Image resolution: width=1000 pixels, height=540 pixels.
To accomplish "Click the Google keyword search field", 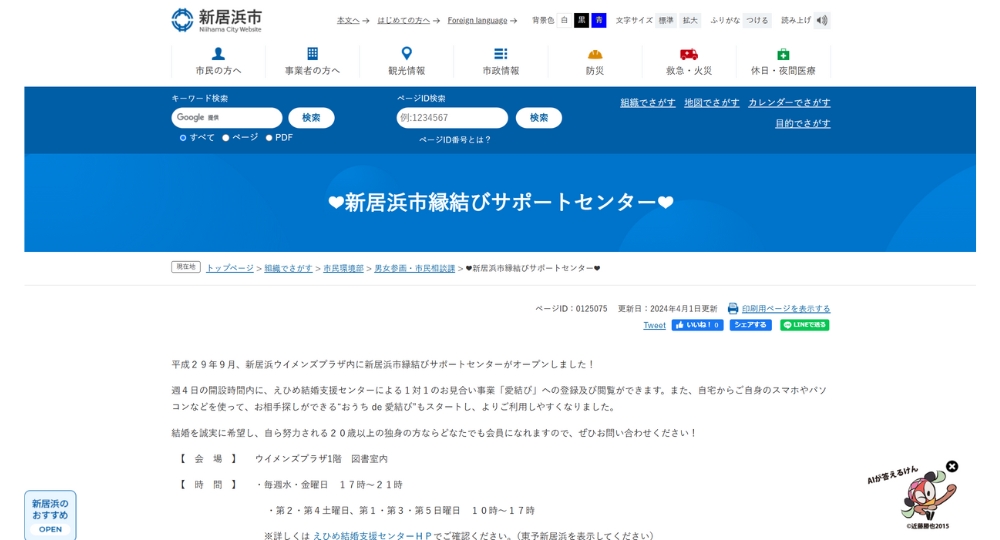I will point(227,118).
